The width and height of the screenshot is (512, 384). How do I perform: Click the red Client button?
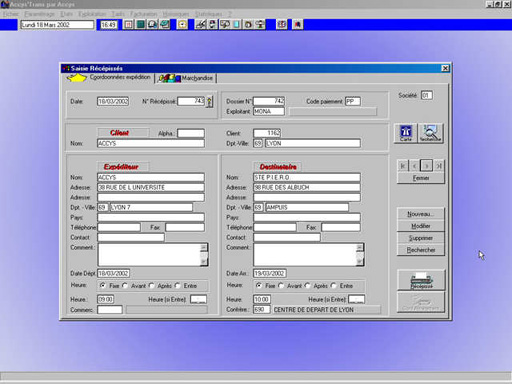[123, 133]
